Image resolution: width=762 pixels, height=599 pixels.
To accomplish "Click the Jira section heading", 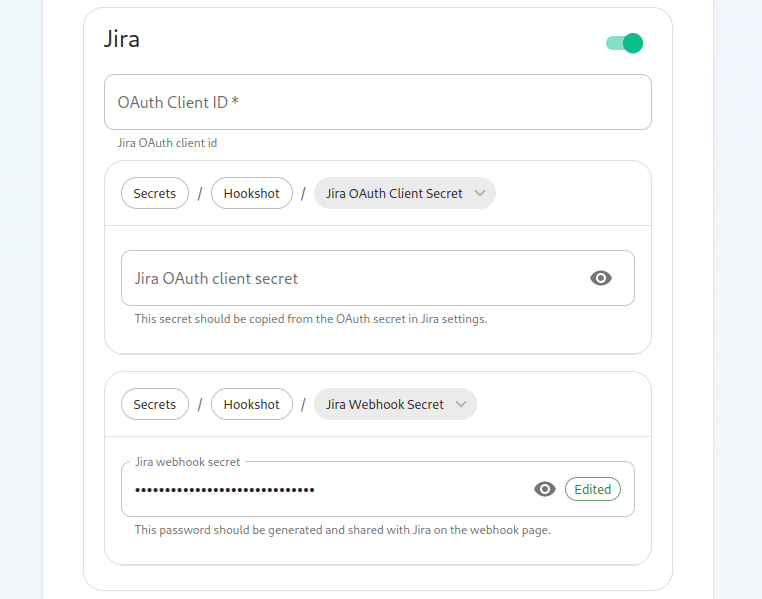I will (121, 39).
